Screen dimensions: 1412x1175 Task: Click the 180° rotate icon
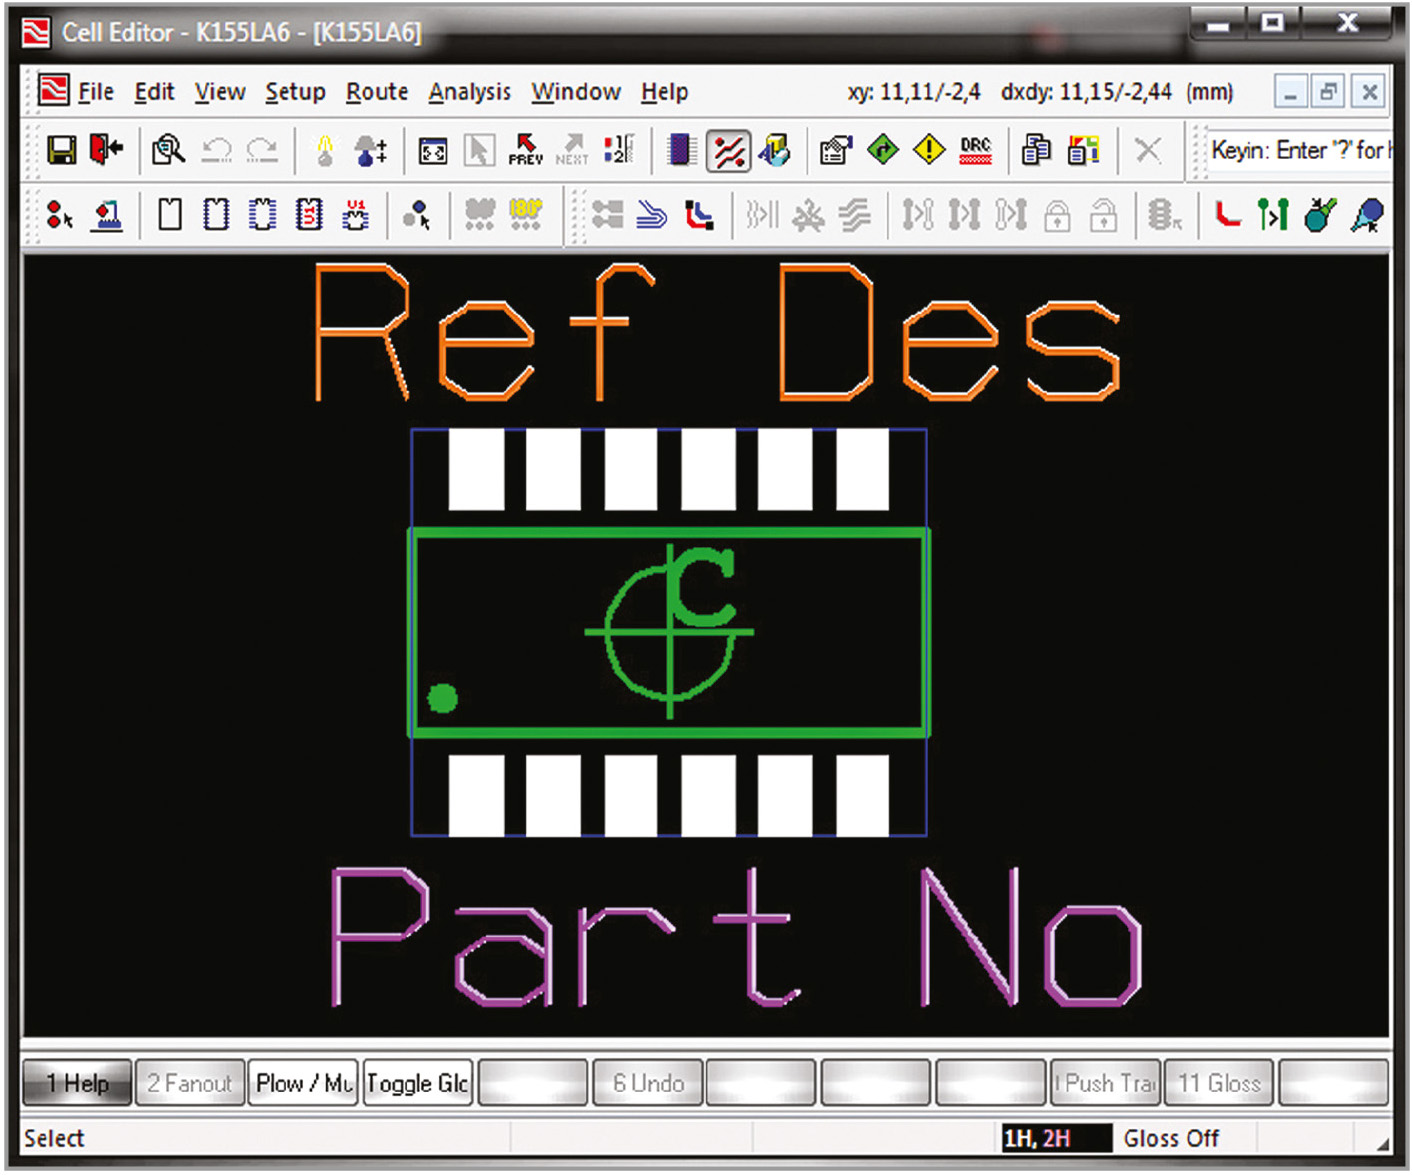click(x=525, y=214)
